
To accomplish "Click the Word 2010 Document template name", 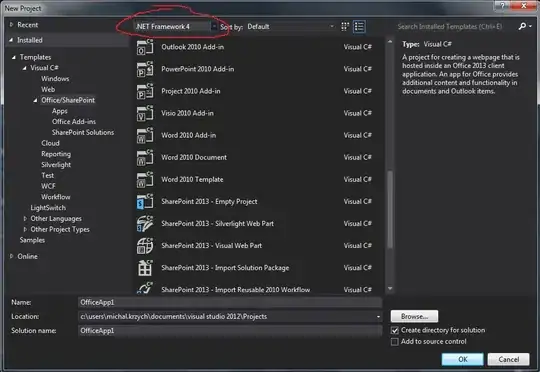I will tap(194, 157).
